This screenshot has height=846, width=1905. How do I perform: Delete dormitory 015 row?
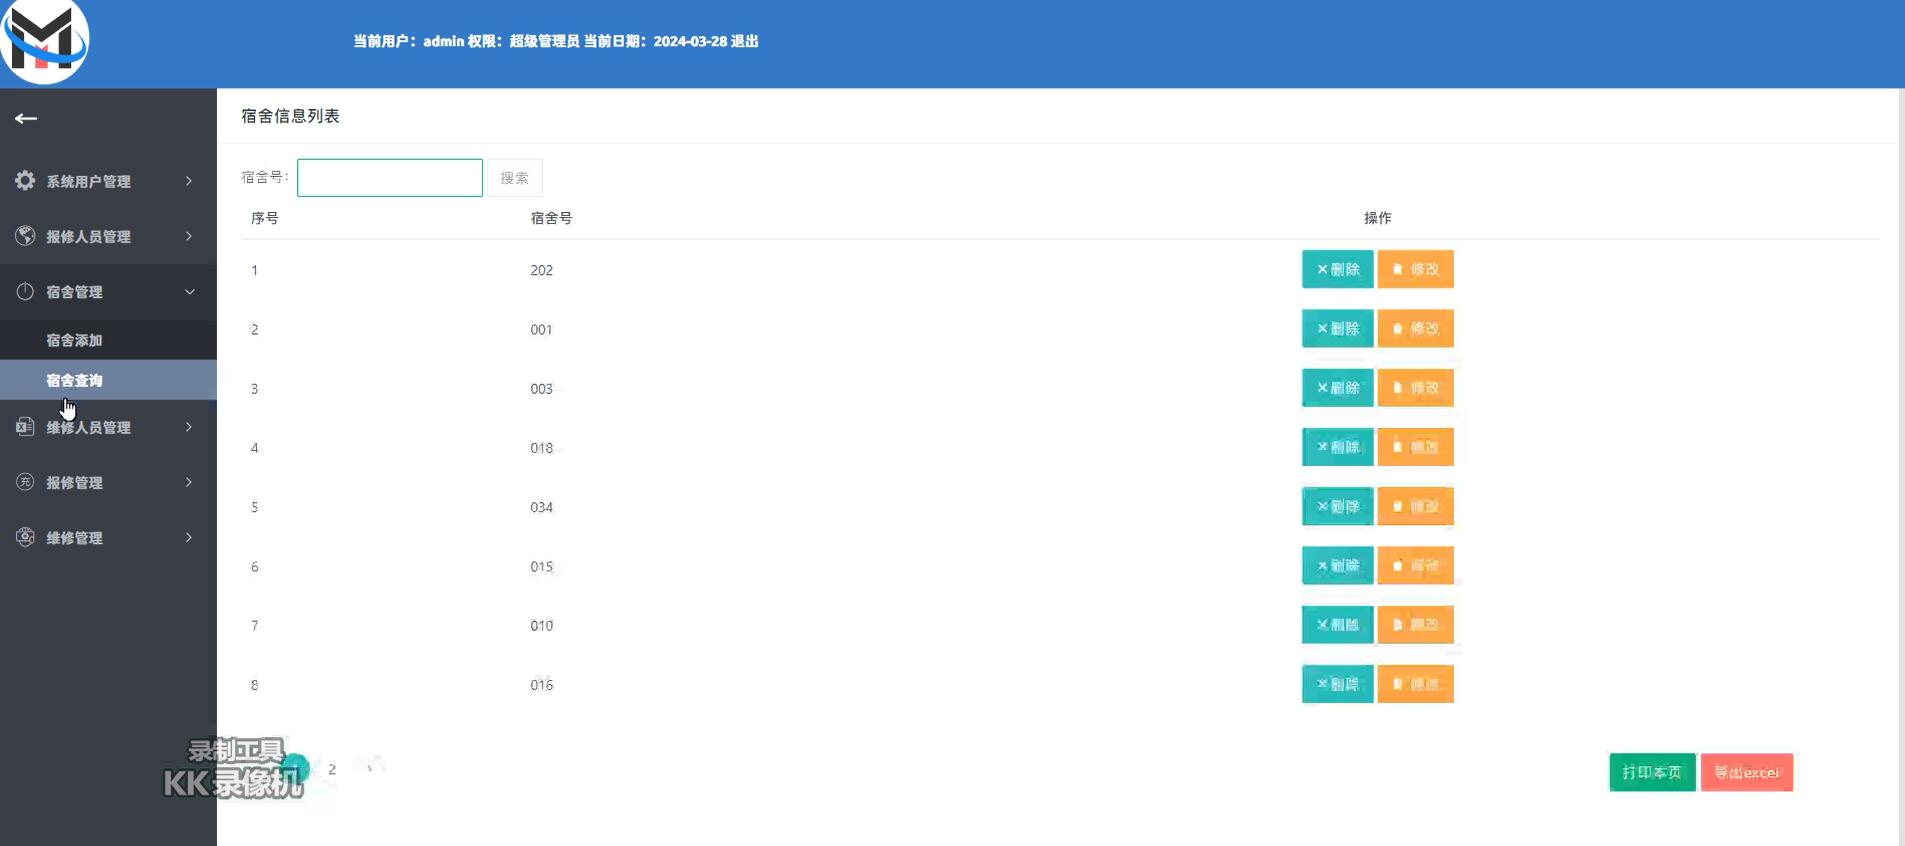pos(1337,565)
